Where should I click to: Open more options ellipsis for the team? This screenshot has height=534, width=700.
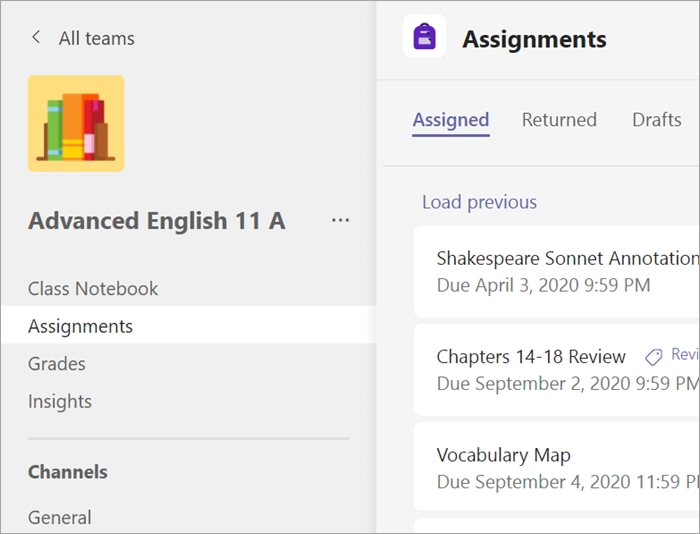tap(340, 221)
